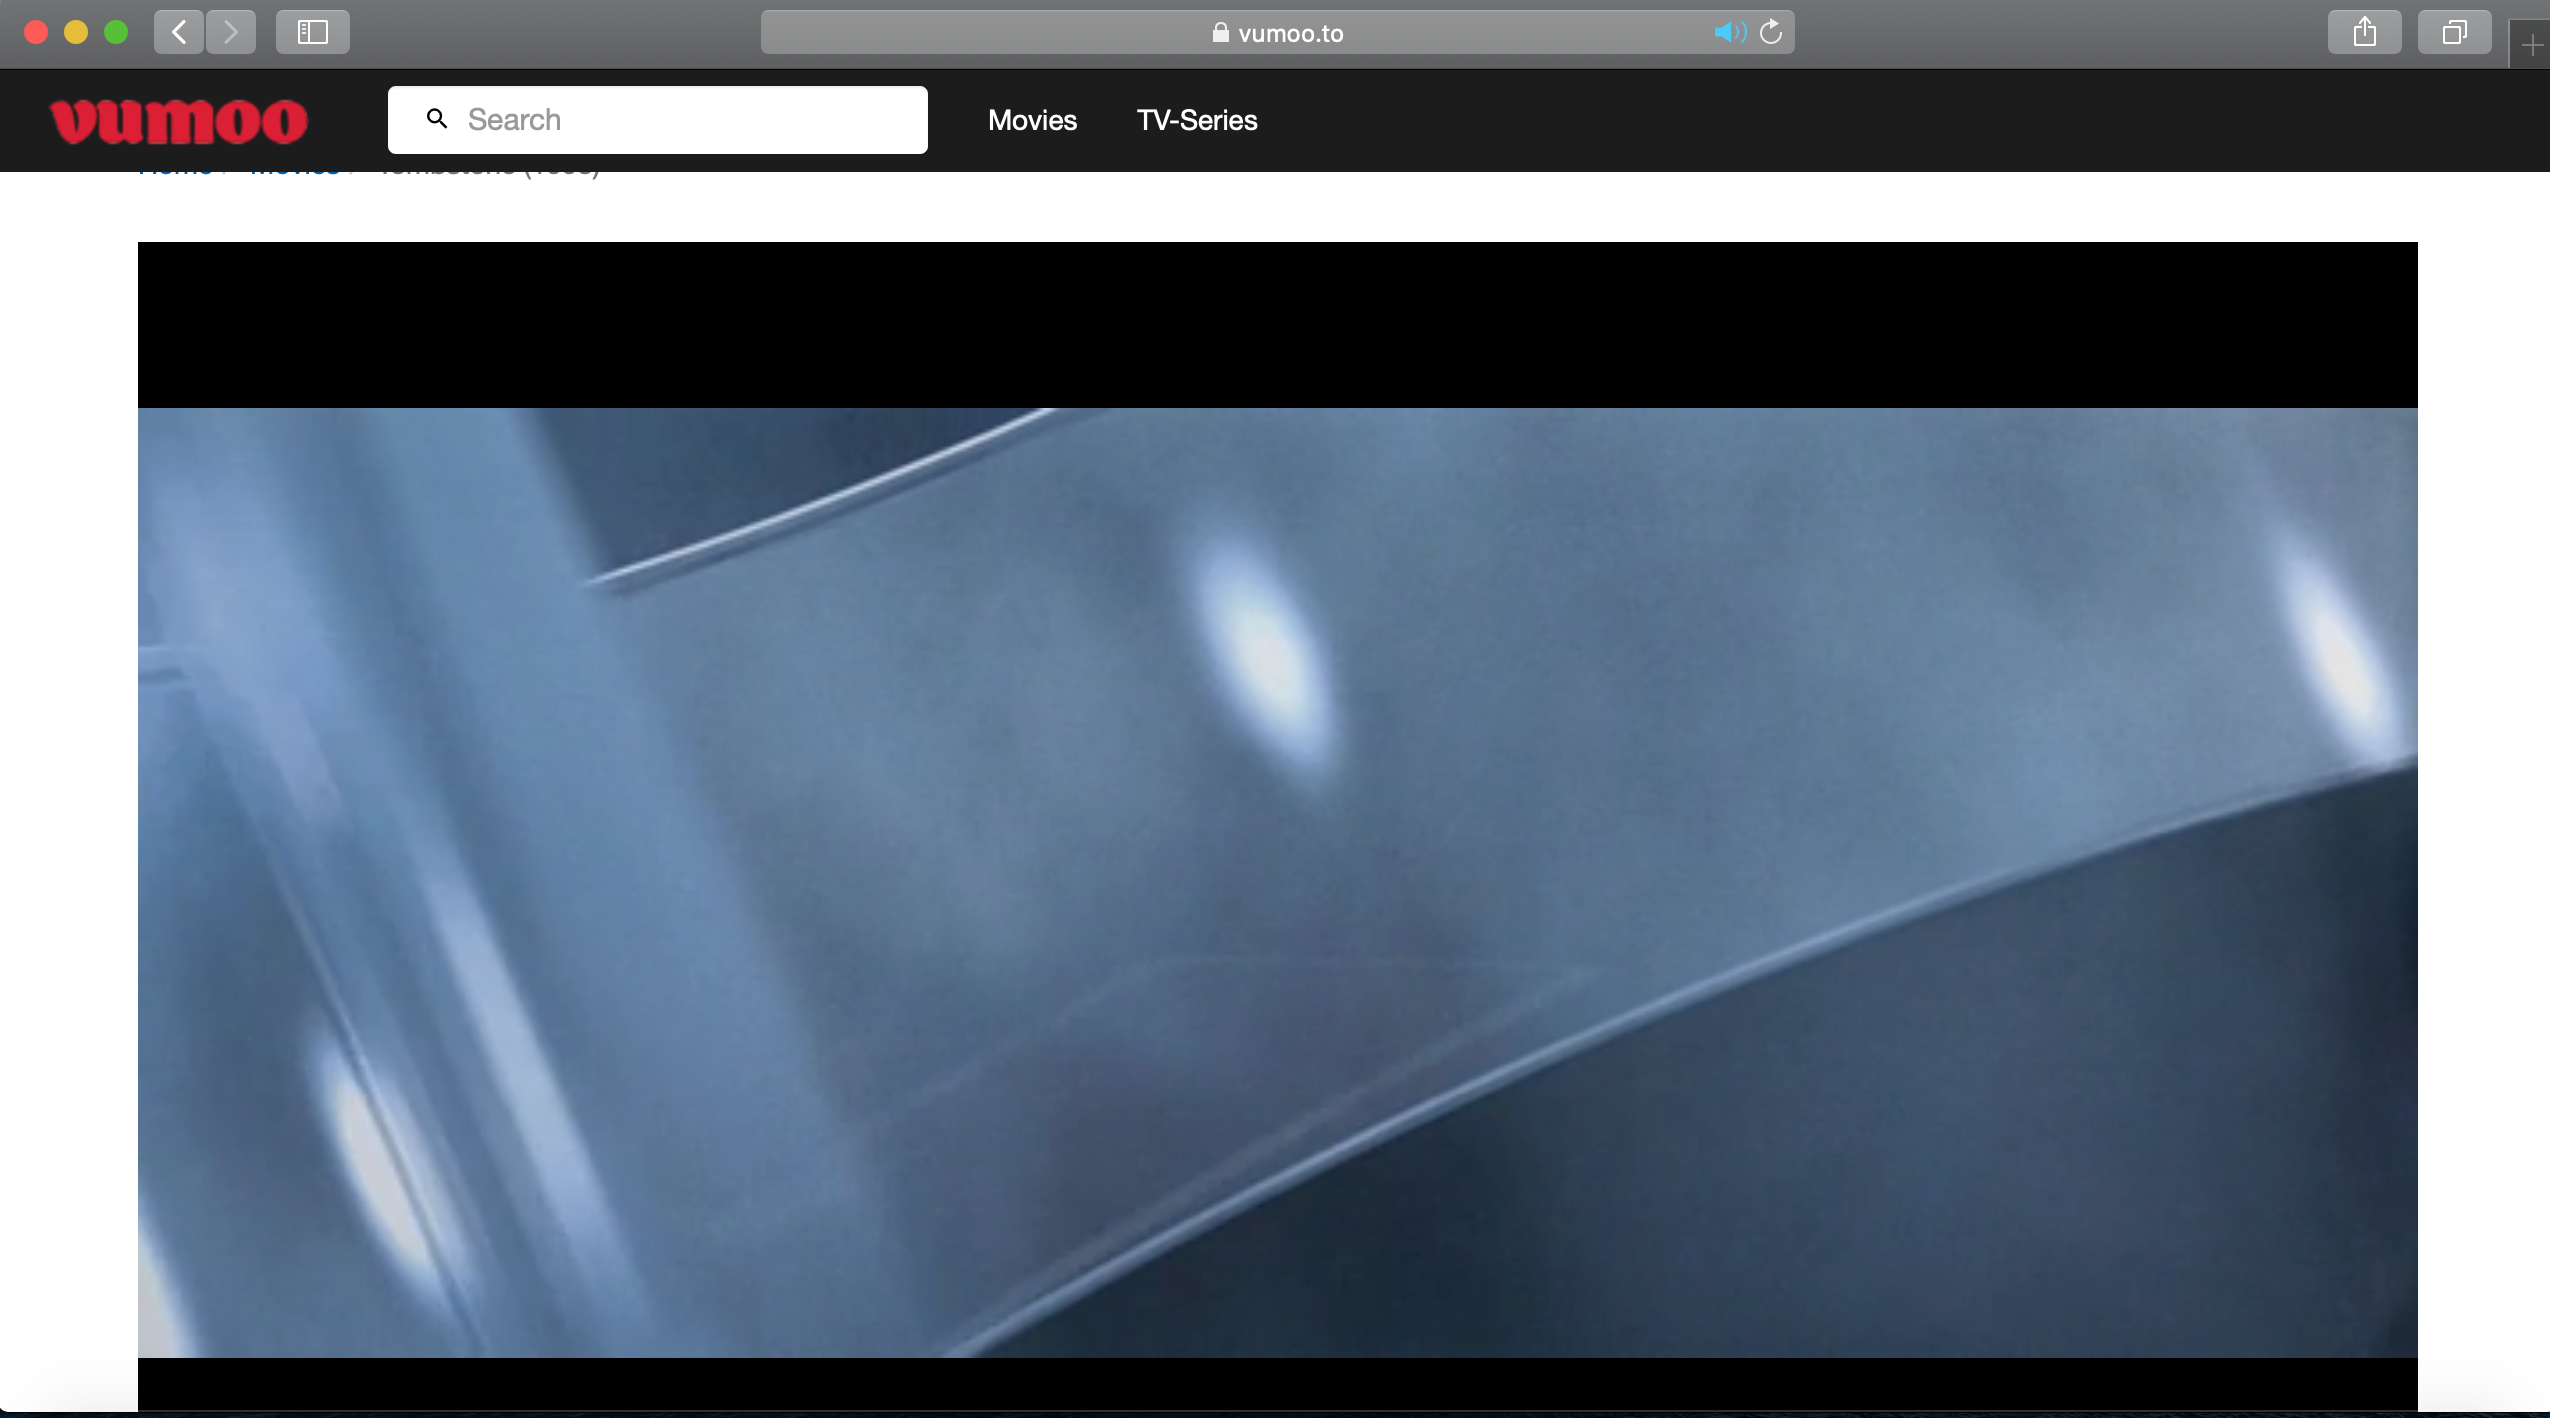Image resolution: width=2550 pixels, height=1418 pixels.
Task: Click the Safari forward navigation arrow
Action: click(231, 32)
